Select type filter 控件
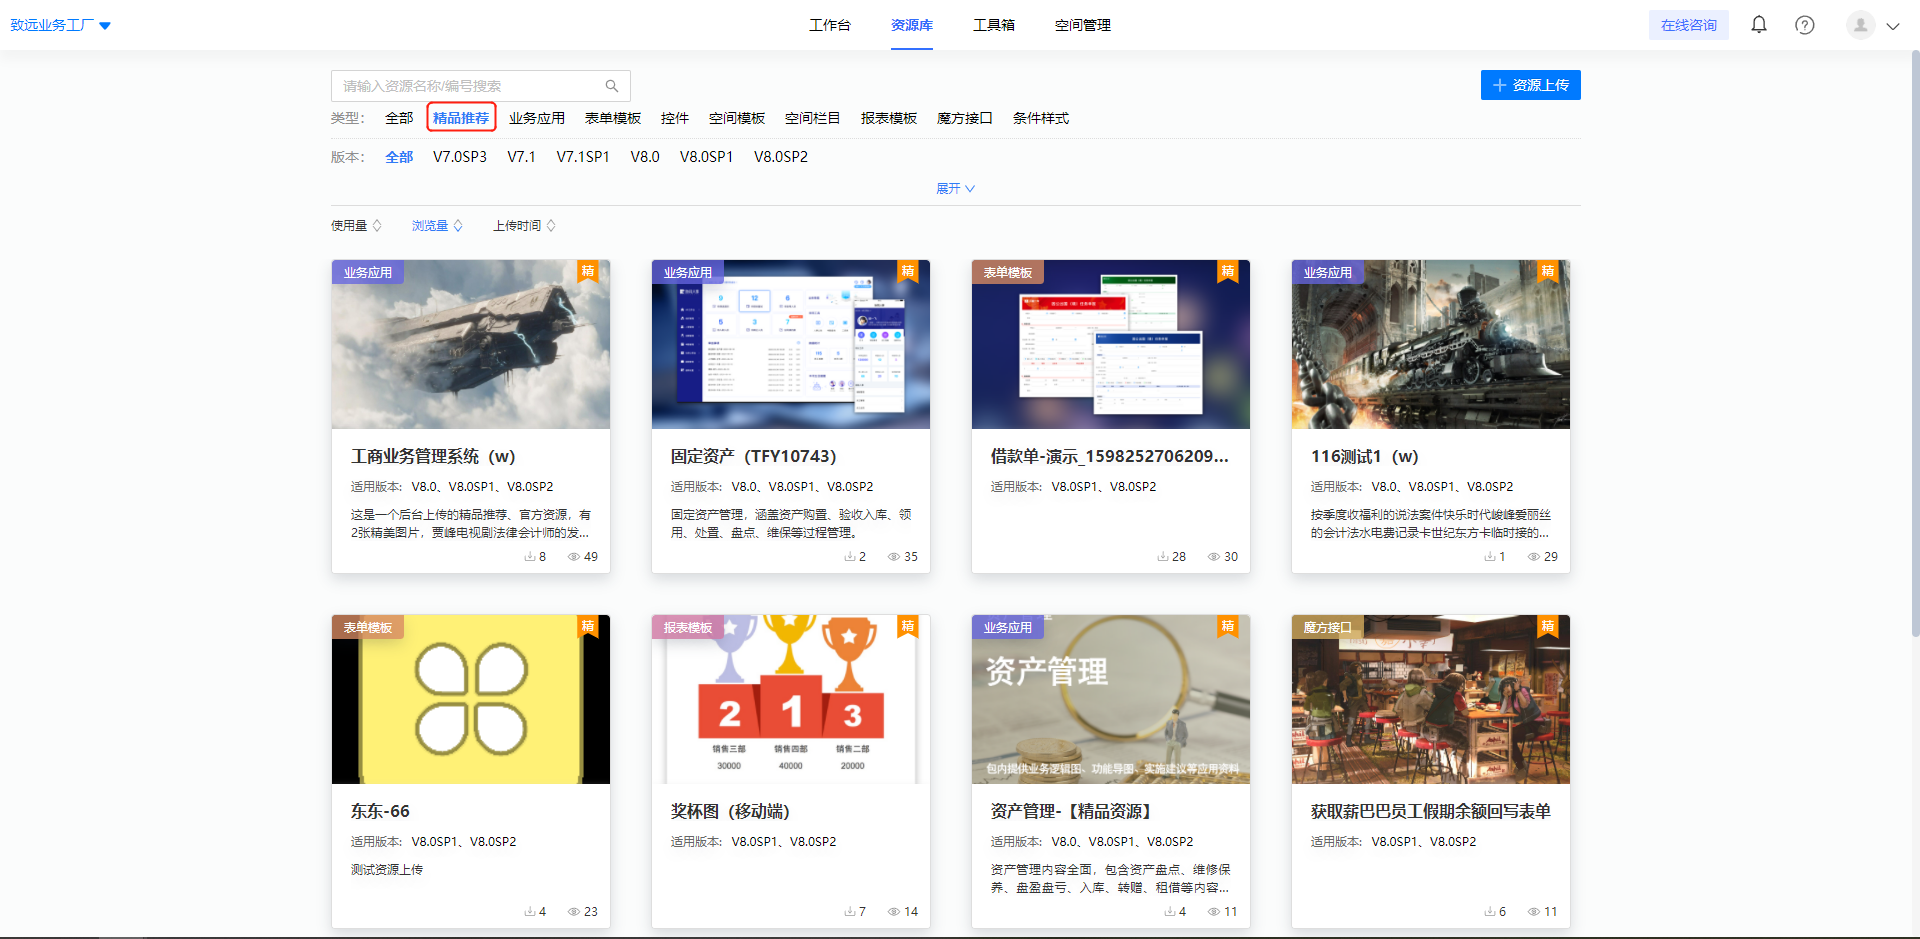The image size is (1920, 939). point(675,118)
